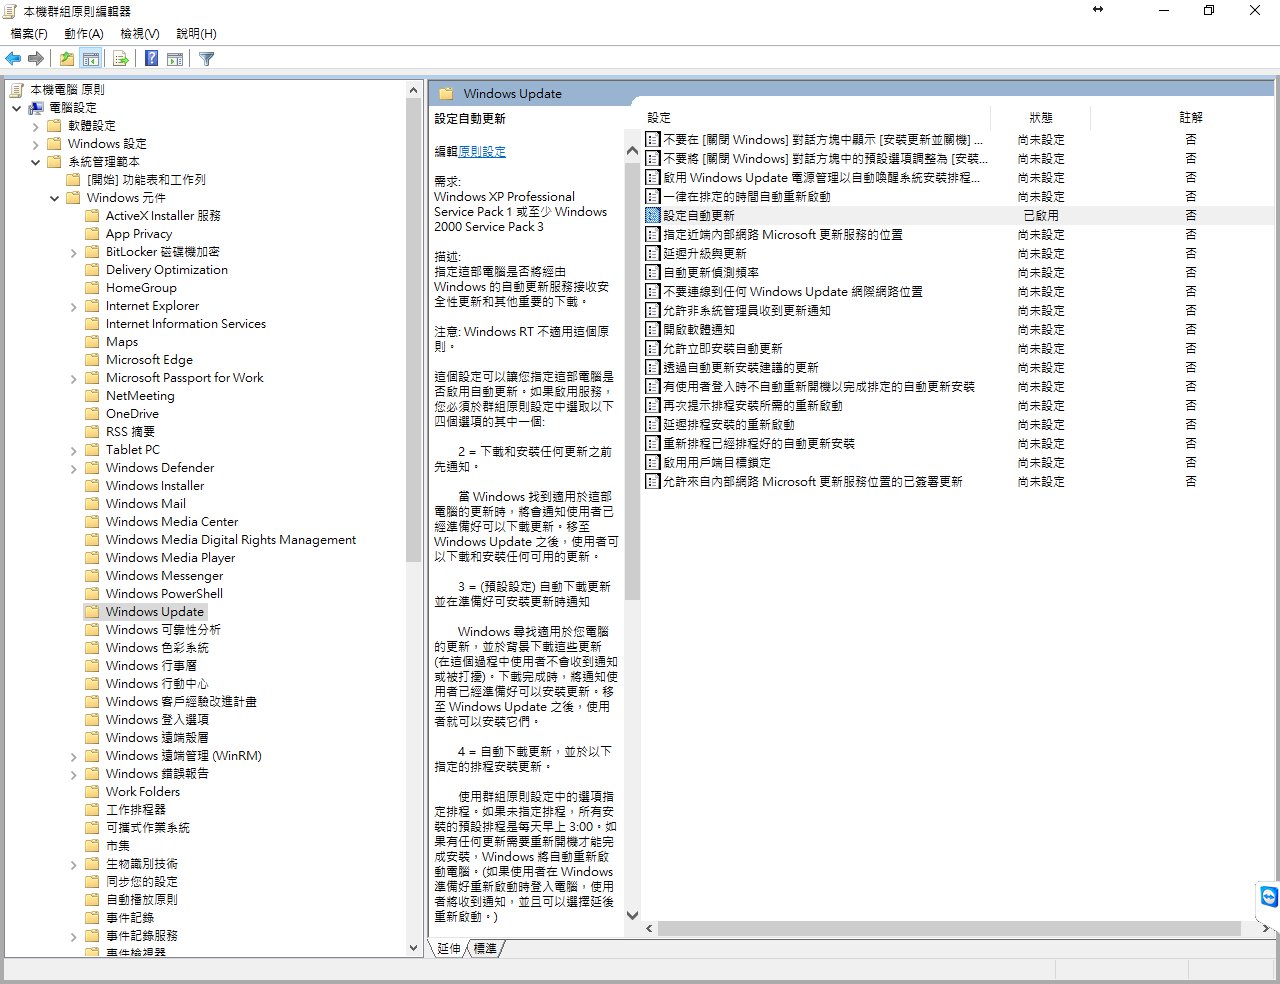This screenshot has width=1280, height=984.
Task: Sort by the 註解 column header
Action: [1191, 118]
